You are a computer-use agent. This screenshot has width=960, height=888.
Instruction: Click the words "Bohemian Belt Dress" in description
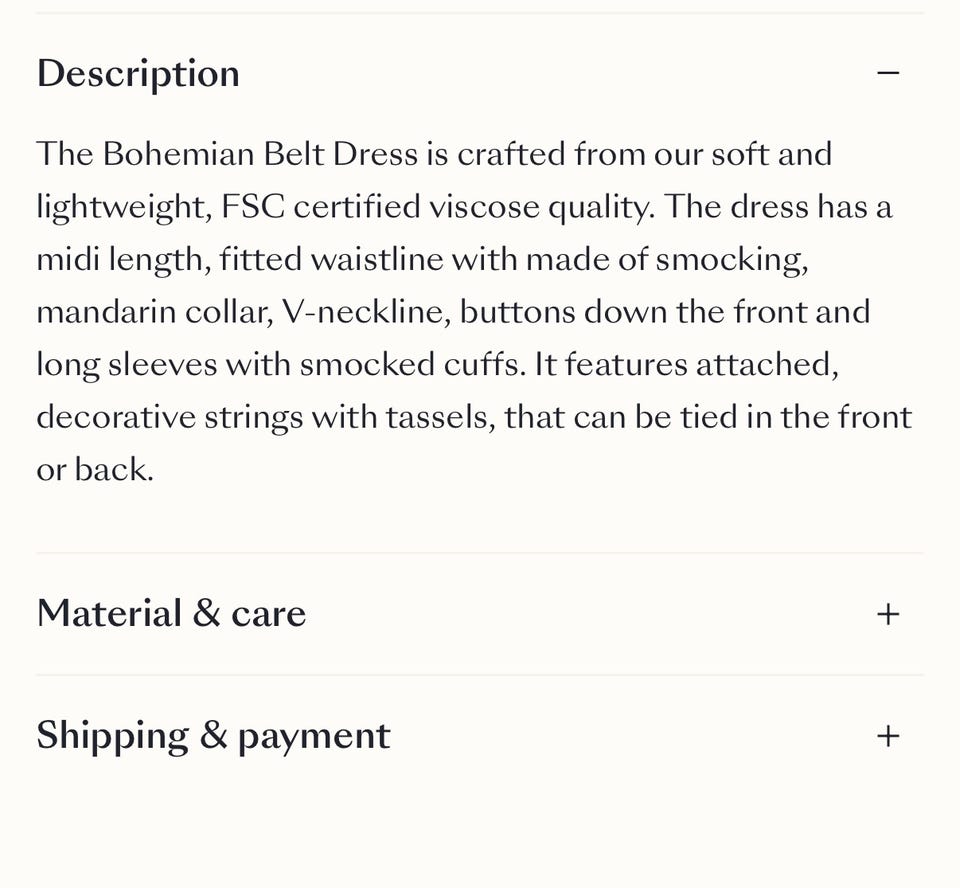click(260, 155)
